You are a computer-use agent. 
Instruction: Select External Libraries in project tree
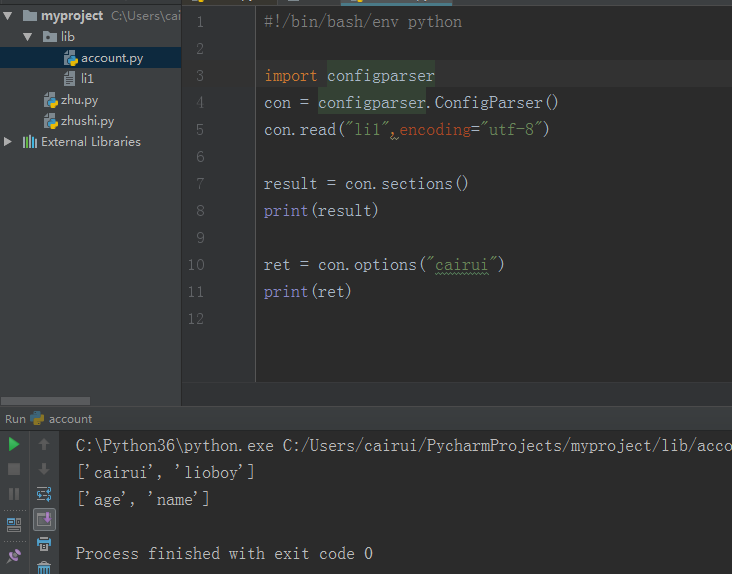(x=91, y=141)
